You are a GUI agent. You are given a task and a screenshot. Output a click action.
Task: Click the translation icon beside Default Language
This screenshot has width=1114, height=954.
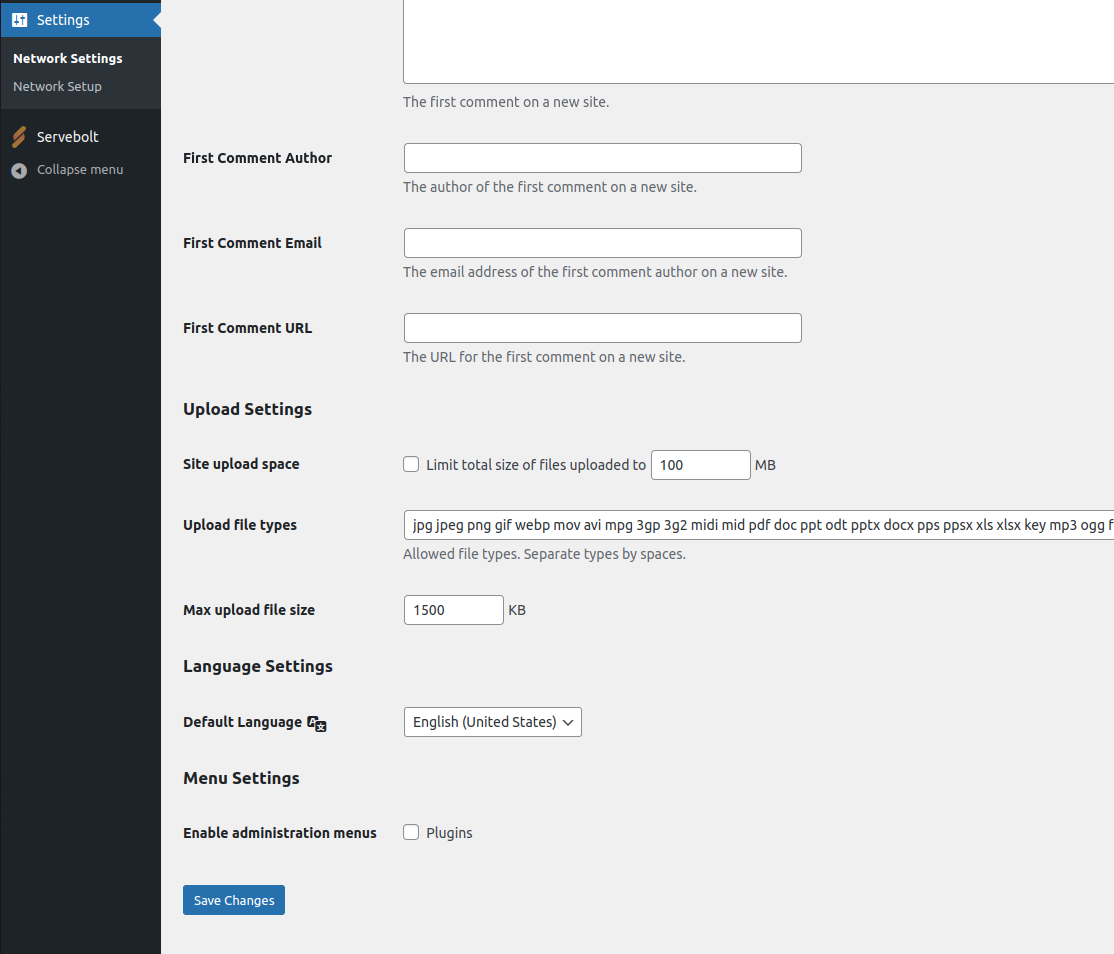pyautogui.click(x=317, y=723)
